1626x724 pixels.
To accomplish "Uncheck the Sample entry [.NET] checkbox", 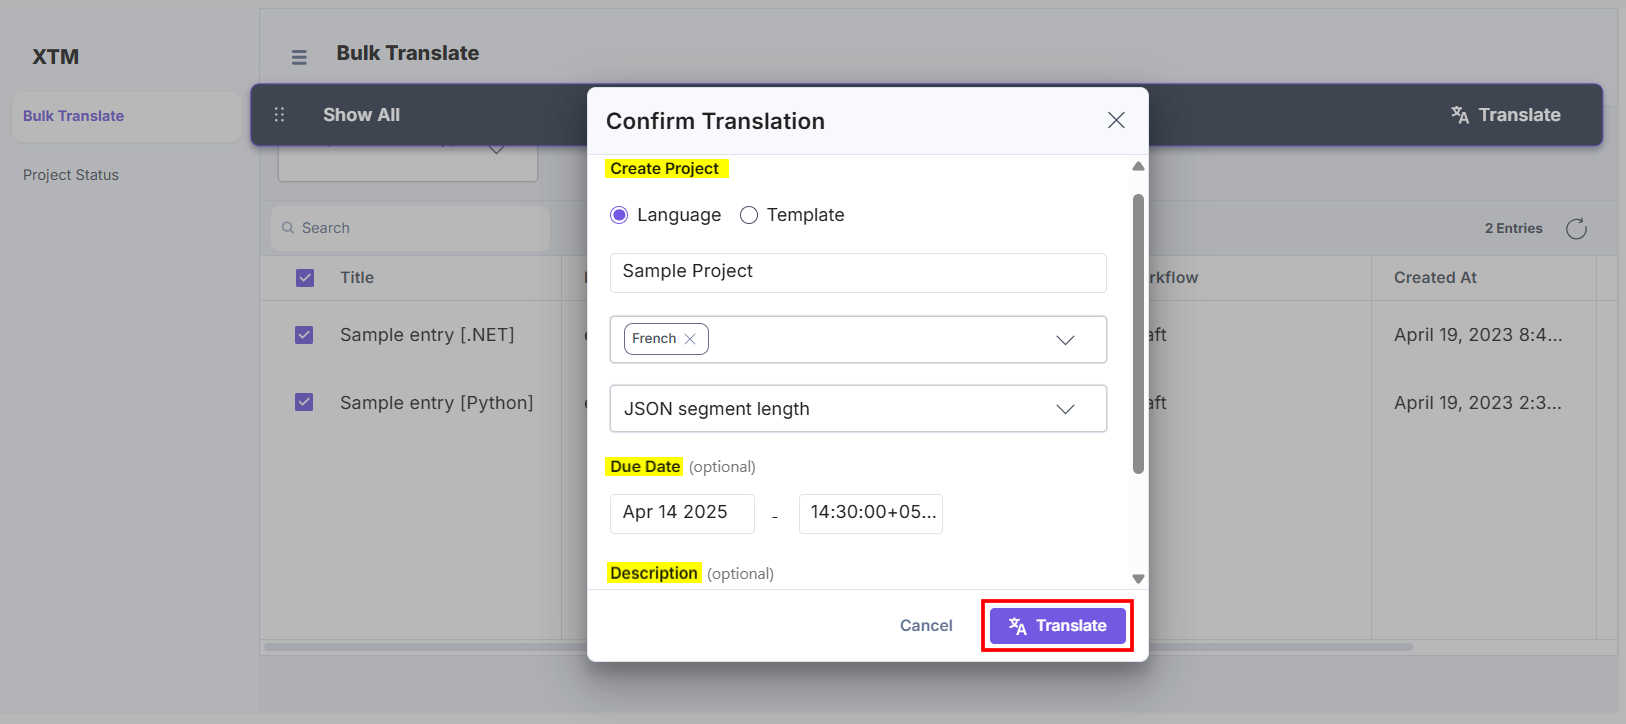I will pos(304,335).
